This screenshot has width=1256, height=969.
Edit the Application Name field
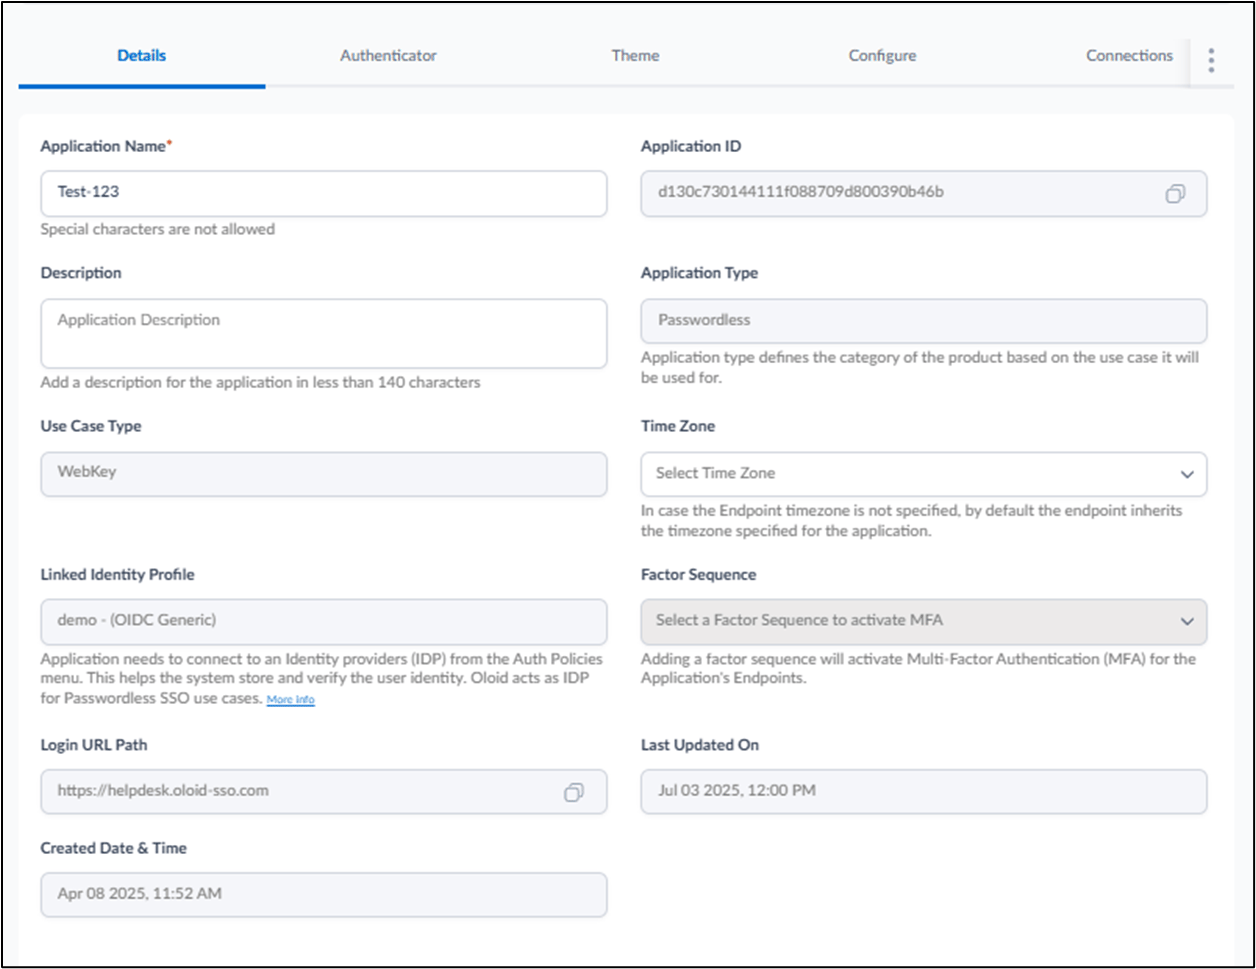coord(323,193)
